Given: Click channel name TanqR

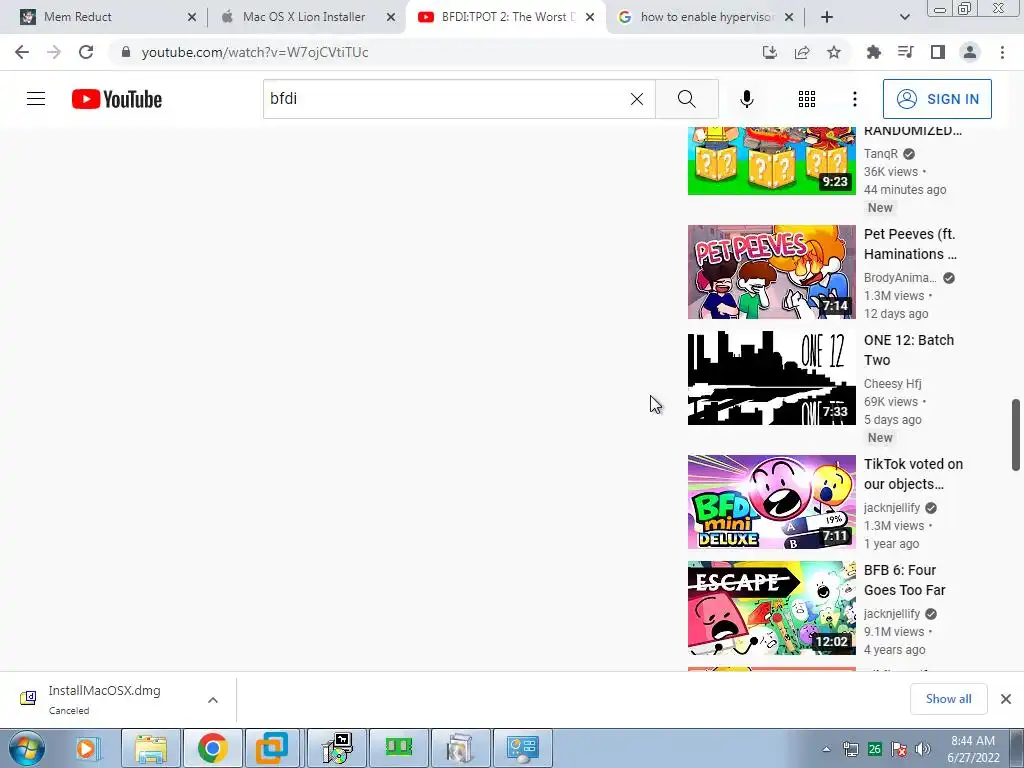Looking at the screenshot, I should [880, 153].
